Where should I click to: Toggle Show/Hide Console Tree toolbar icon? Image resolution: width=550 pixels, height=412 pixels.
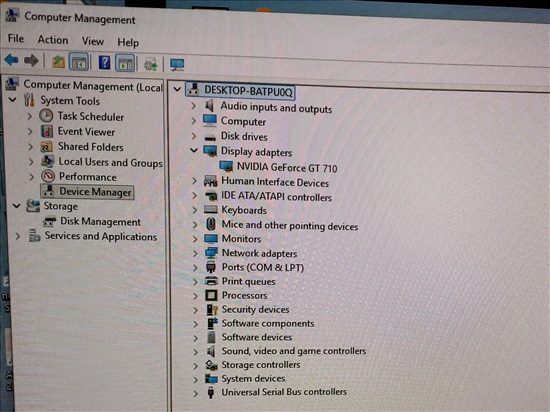tap(78, 62)
